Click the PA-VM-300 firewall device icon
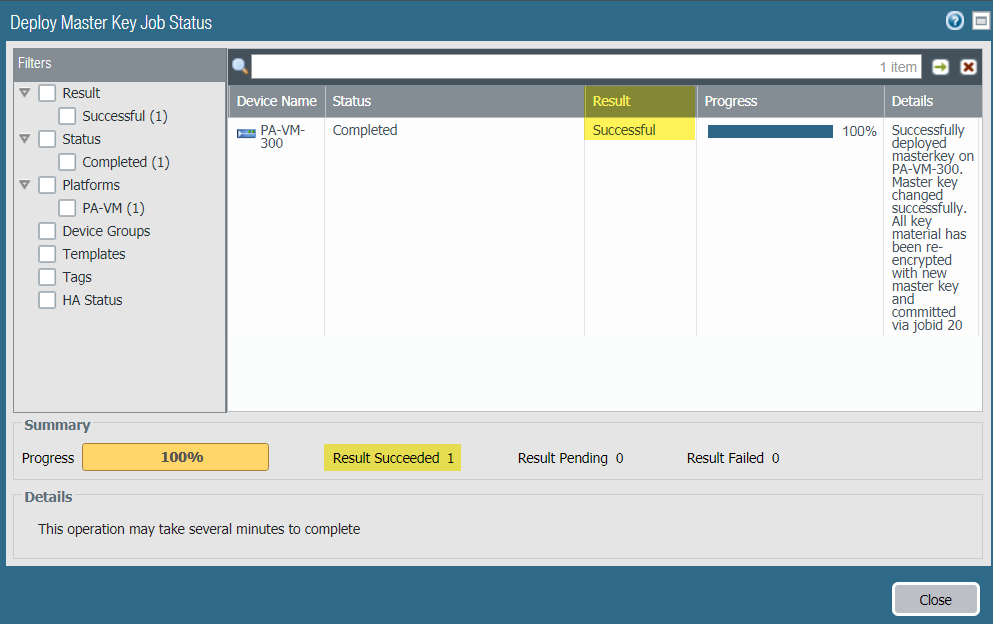This screenshot has width=993, height=624. pos(246,133)
